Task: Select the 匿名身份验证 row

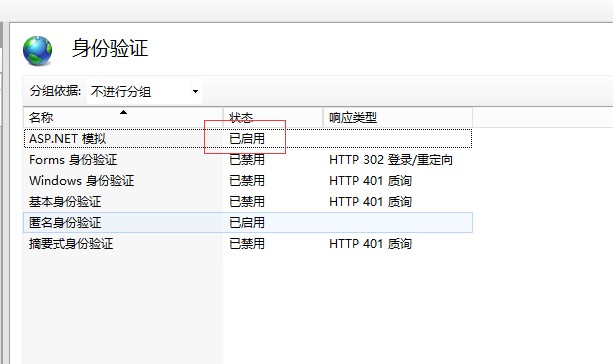Action: click(248, 222)
